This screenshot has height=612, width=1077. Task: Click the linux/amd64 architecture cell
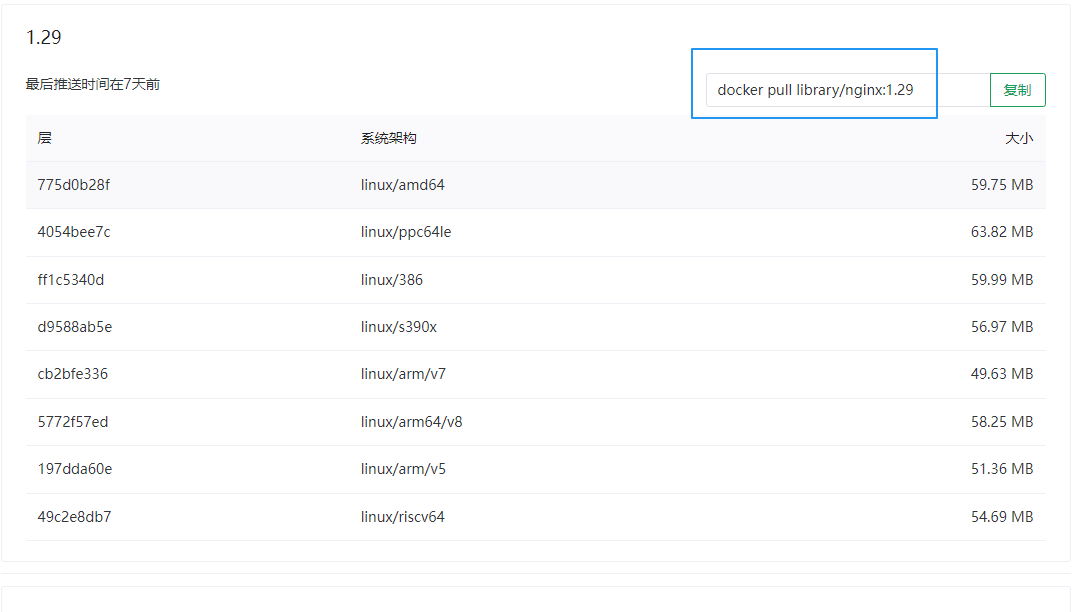pos(403,185)
